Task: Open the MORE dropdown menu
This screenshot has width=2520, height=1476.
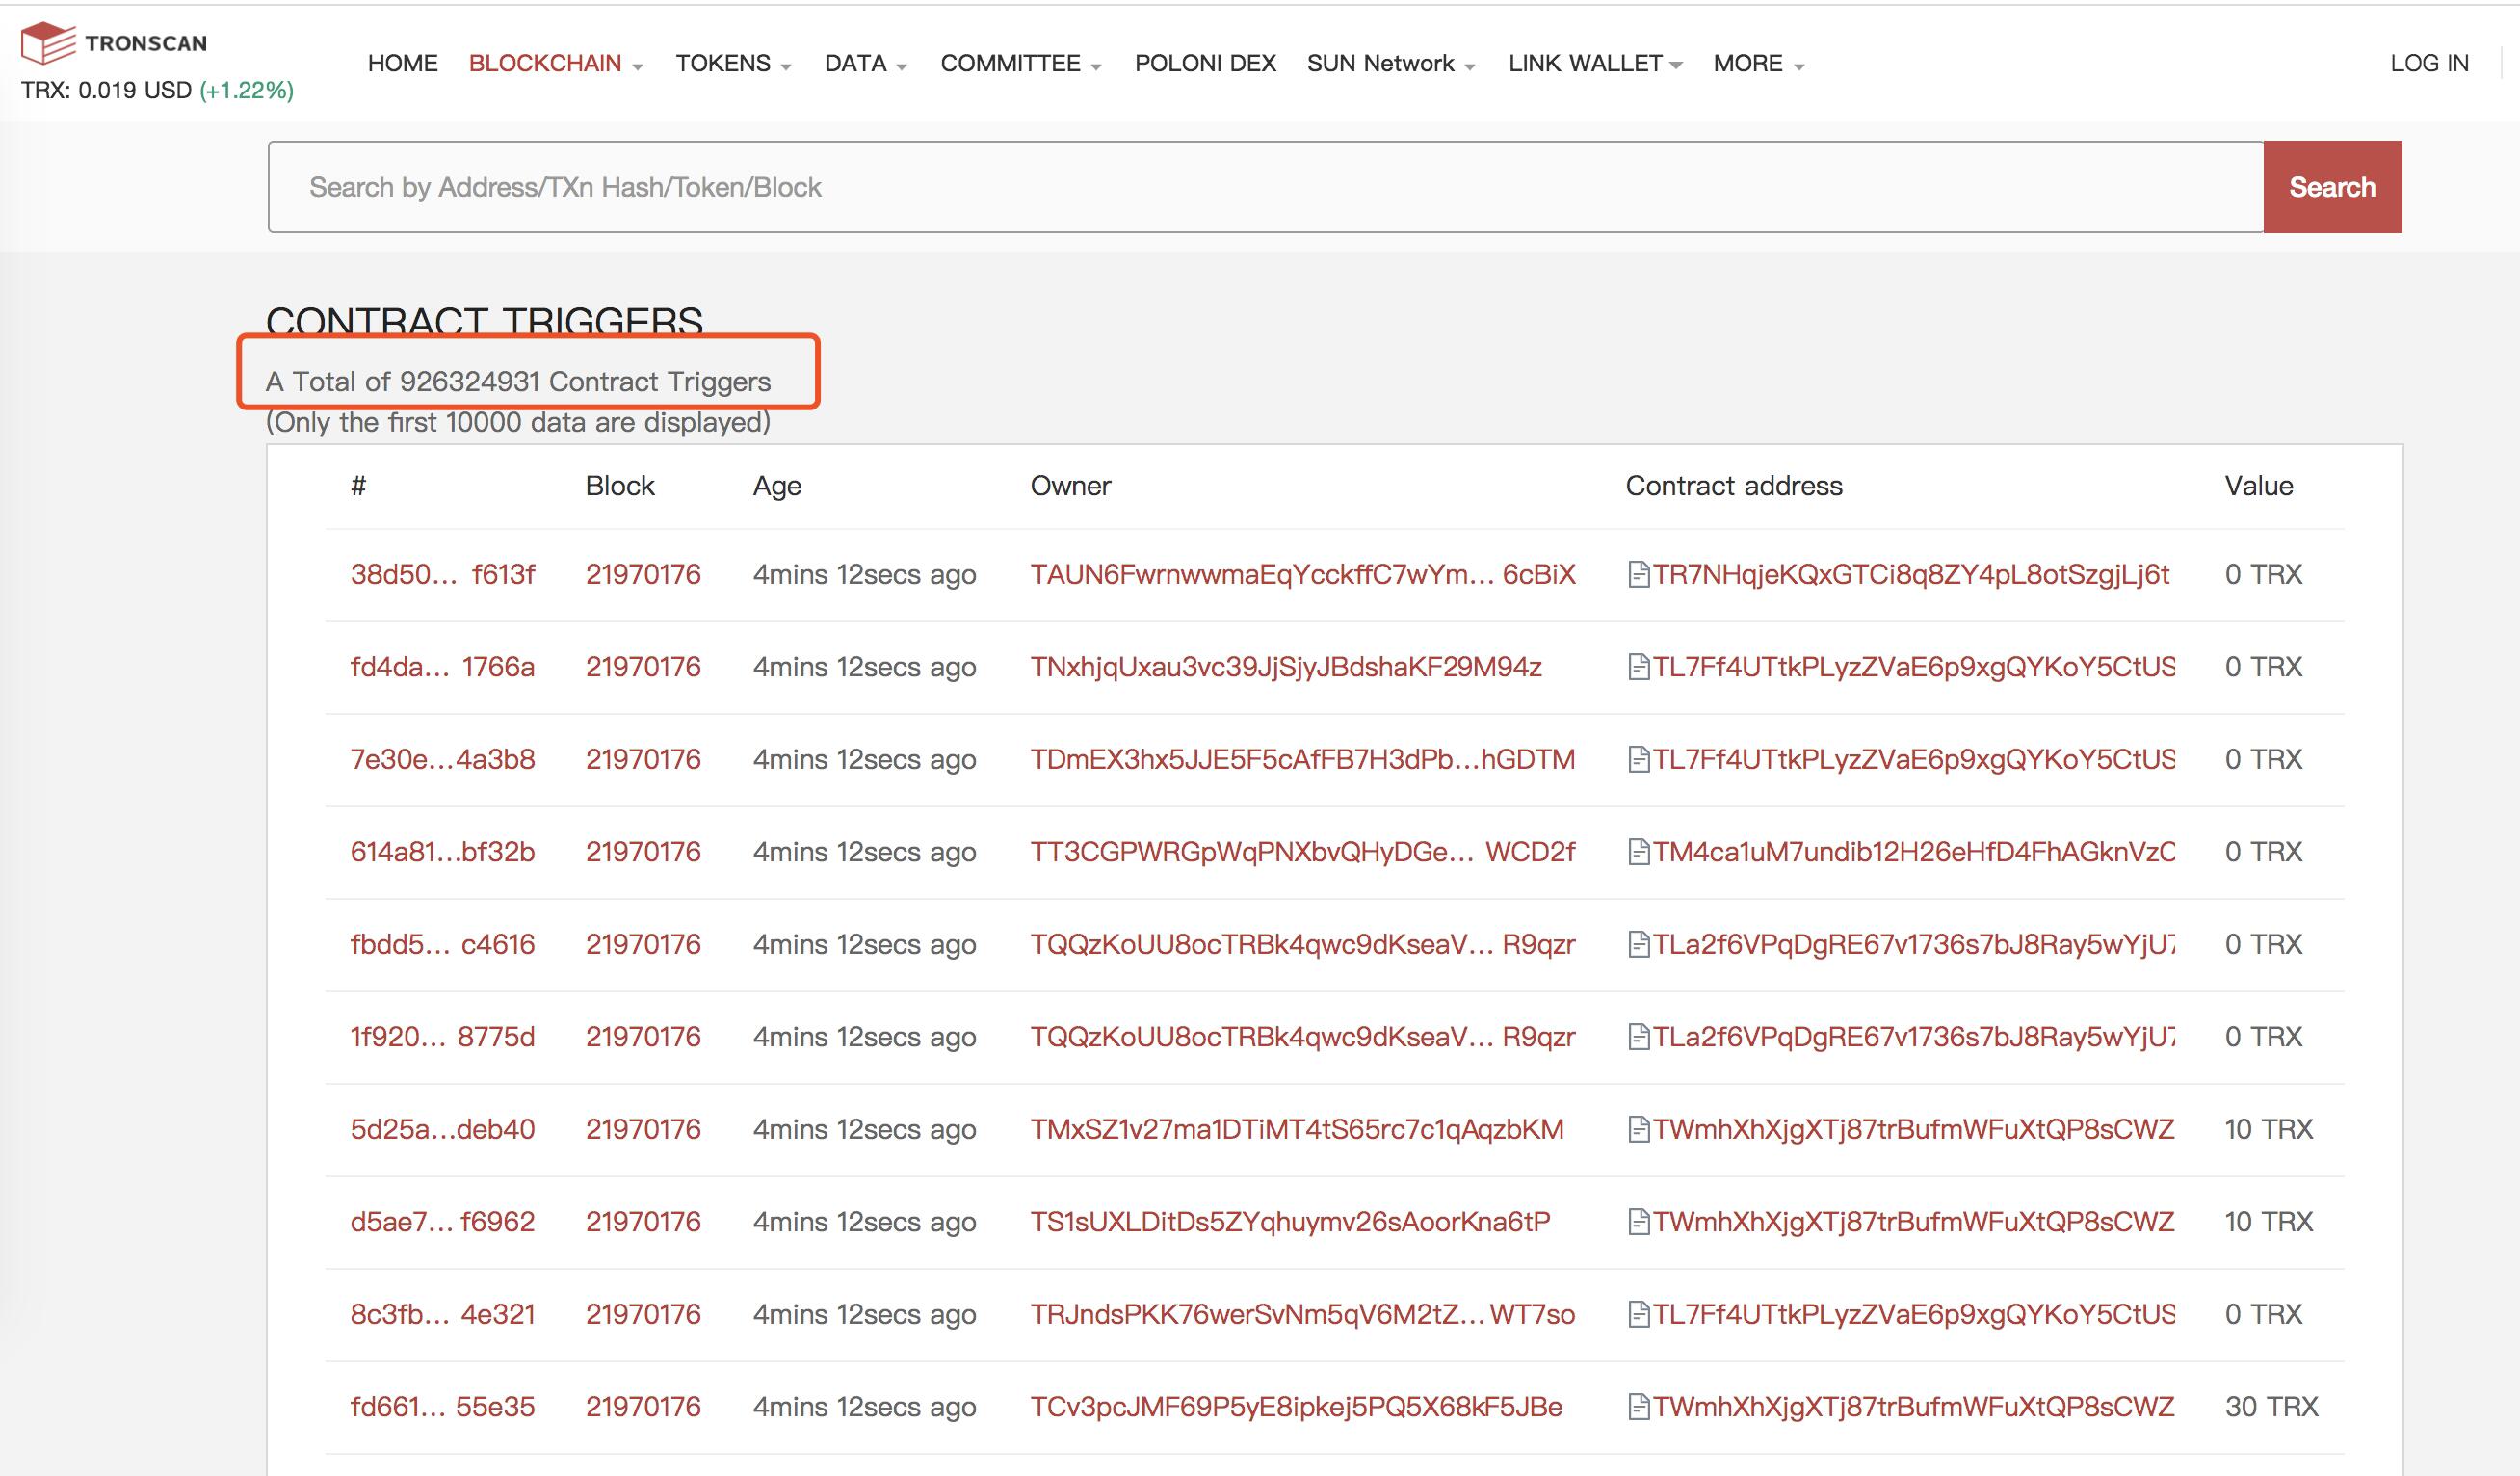Action: point(1757,64)
